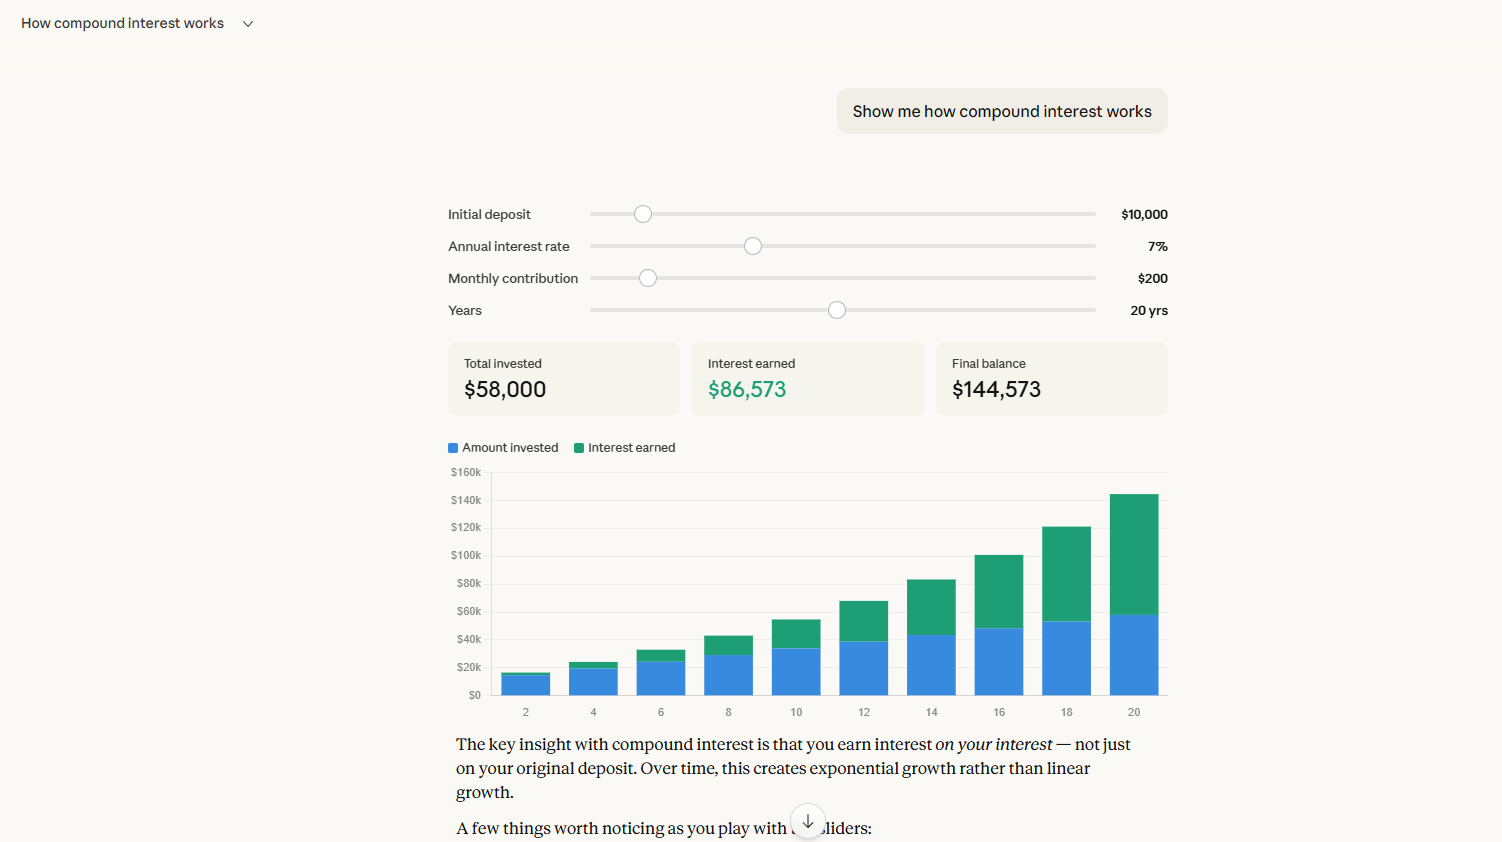Click the "Annual interest rate" slider label

[509, 246]
